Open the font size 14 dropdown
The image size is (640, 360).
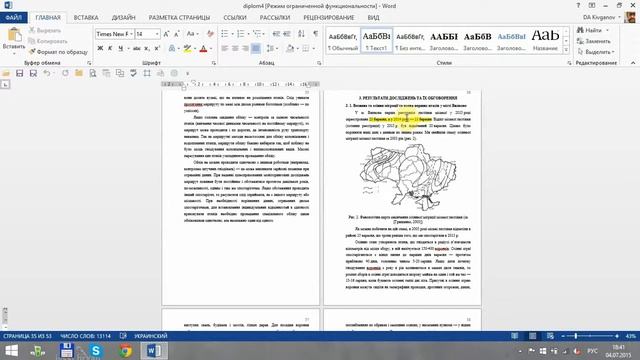click(x=157, y=34)
